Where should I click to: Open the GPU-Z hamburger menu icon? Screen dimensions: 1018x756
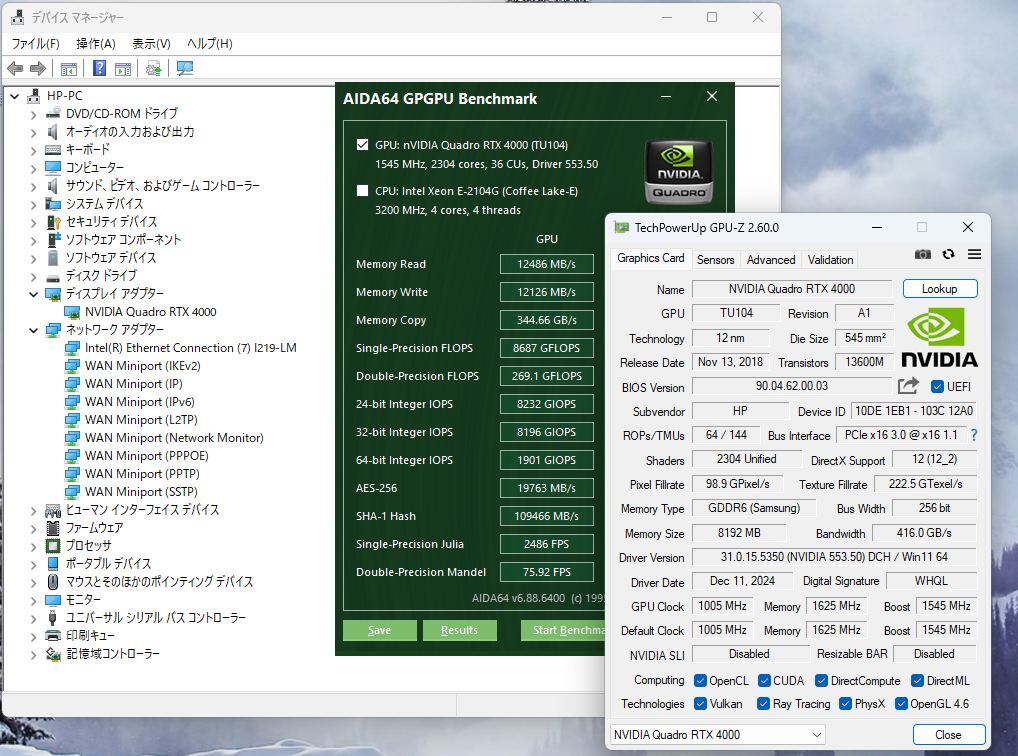point(975,254)
